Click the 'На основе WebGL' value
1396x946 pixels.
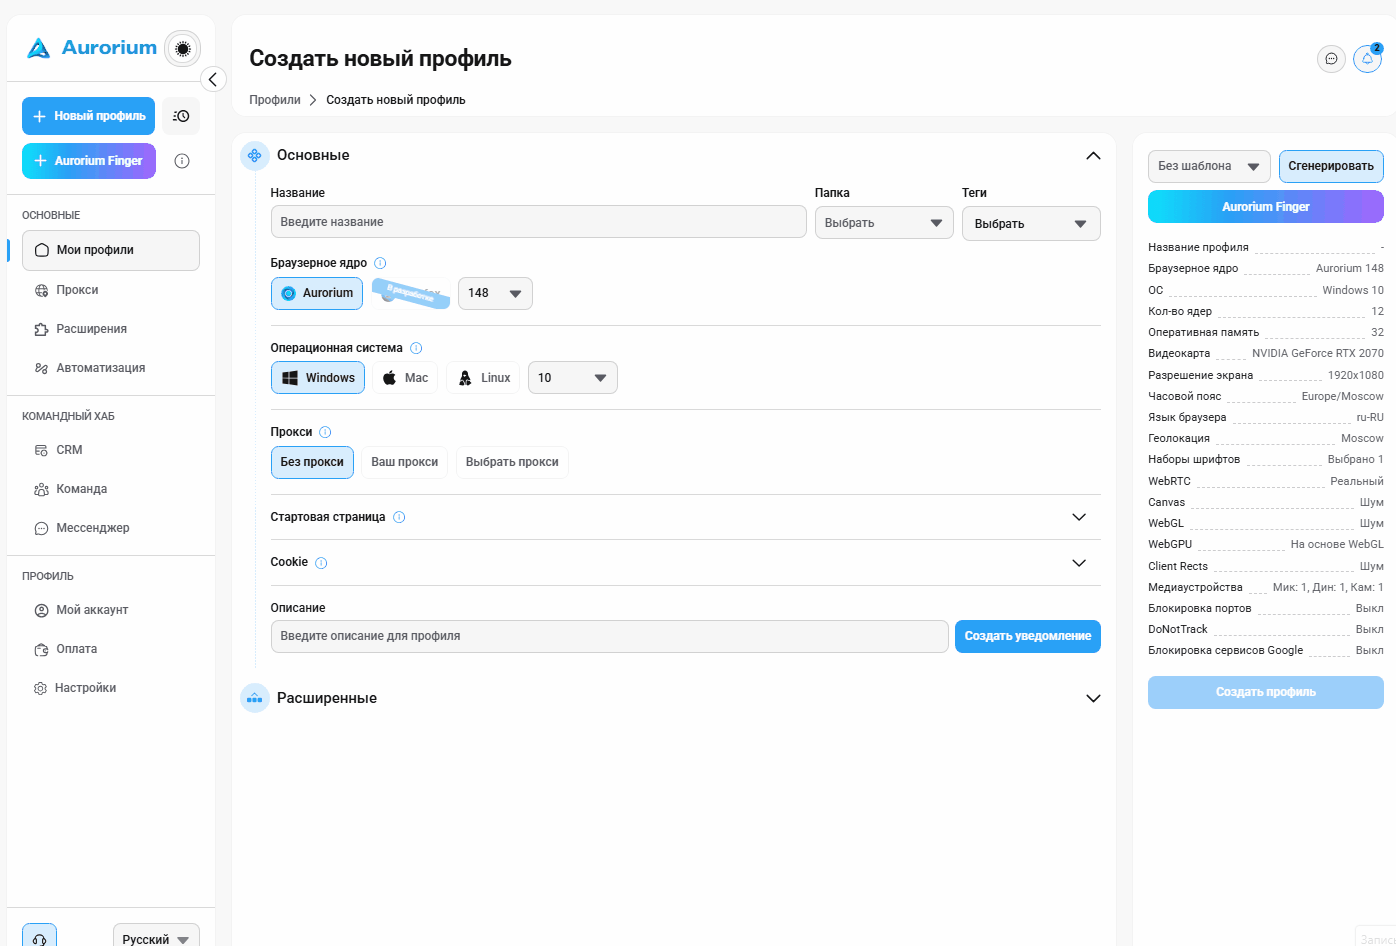[1337, 545]
